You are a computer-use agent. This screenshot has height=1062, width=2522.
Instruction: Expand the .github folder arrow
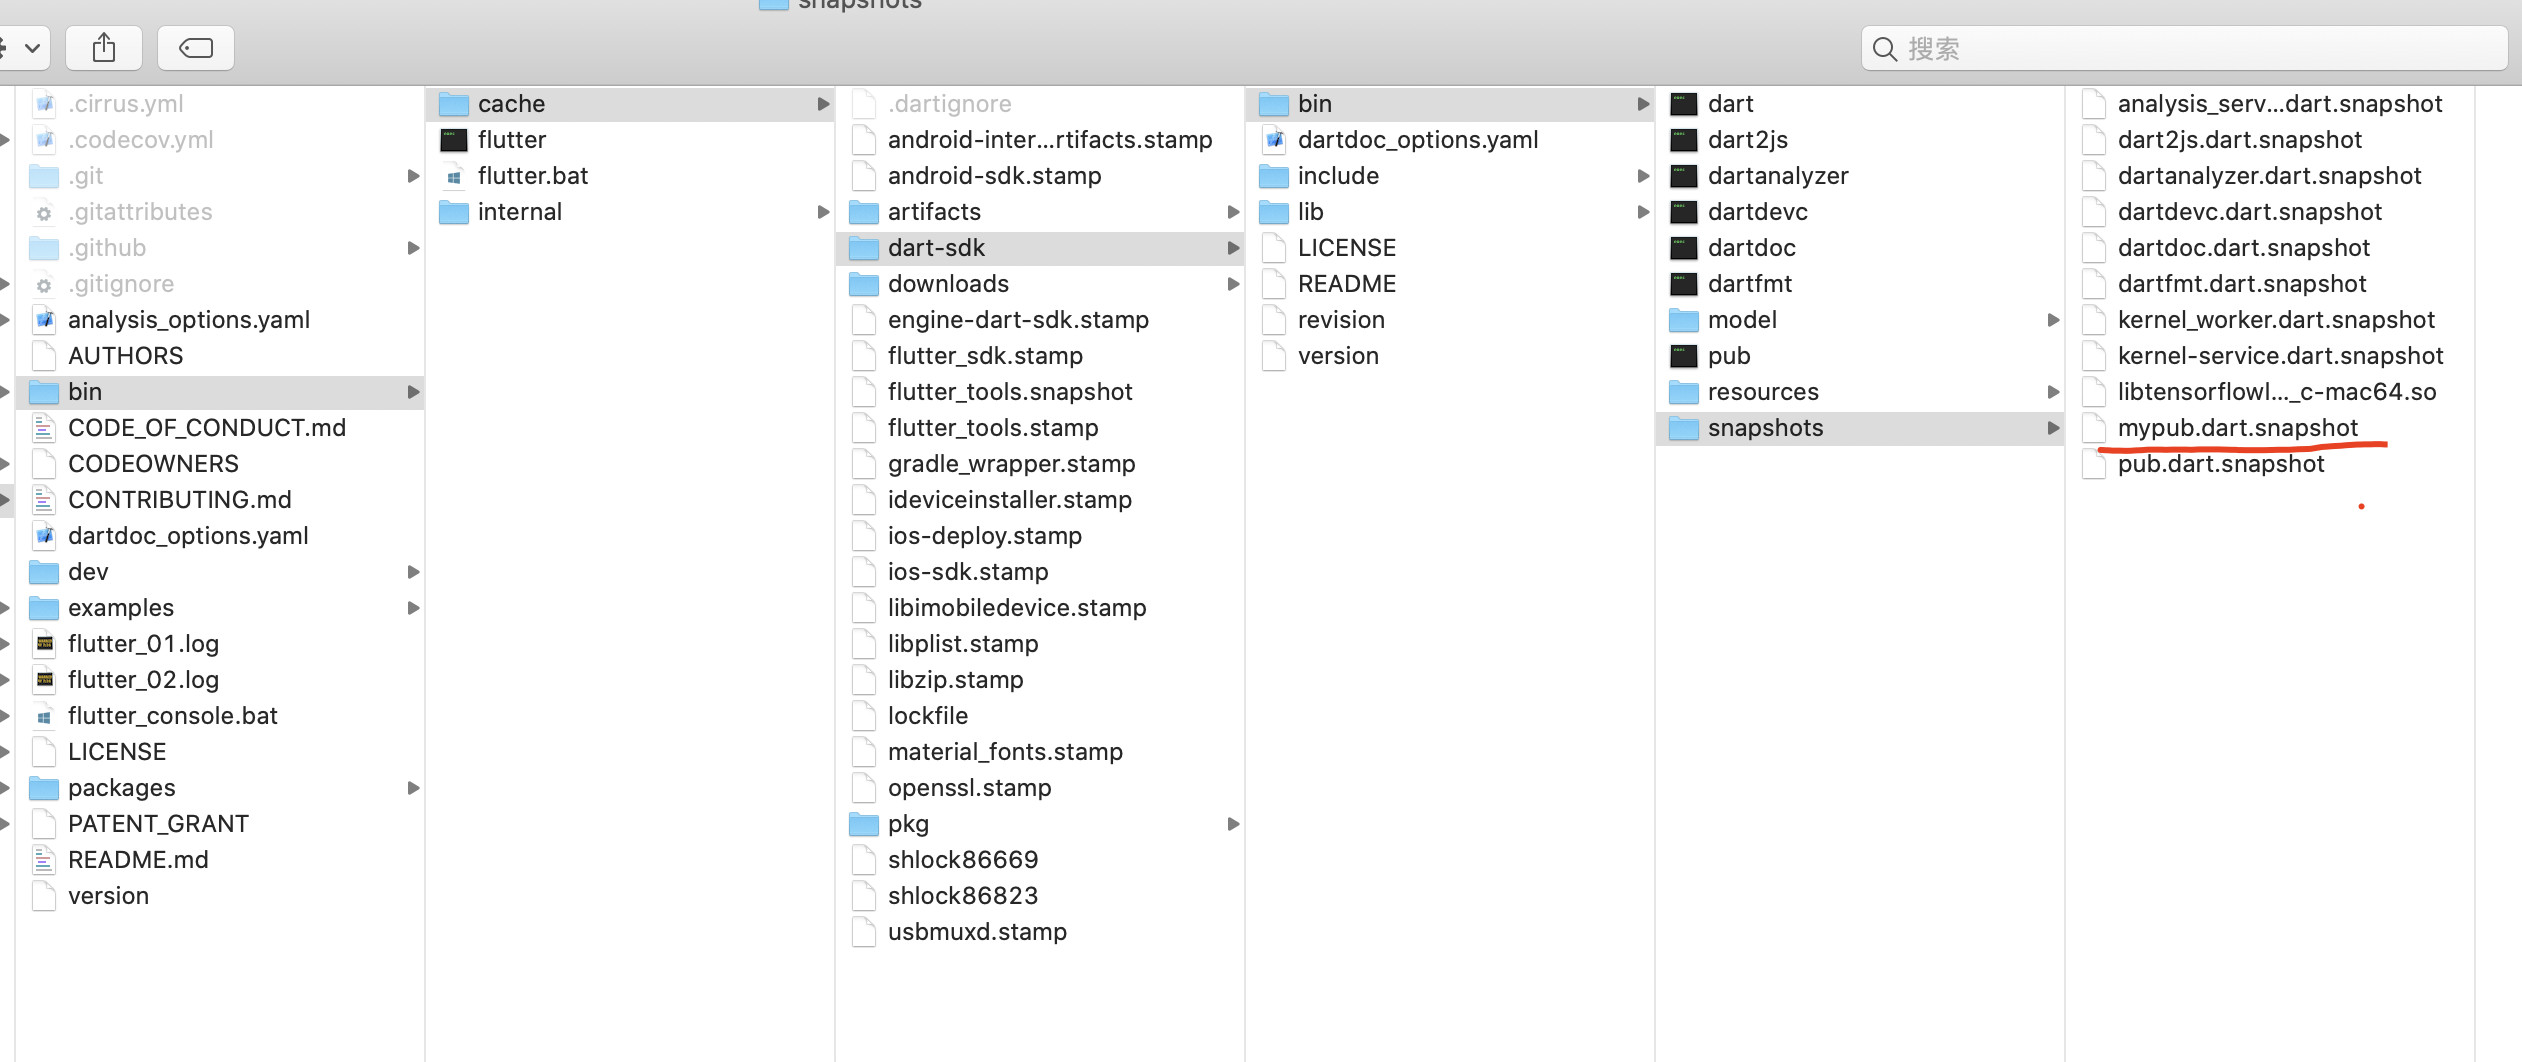[x=413, y=248]
